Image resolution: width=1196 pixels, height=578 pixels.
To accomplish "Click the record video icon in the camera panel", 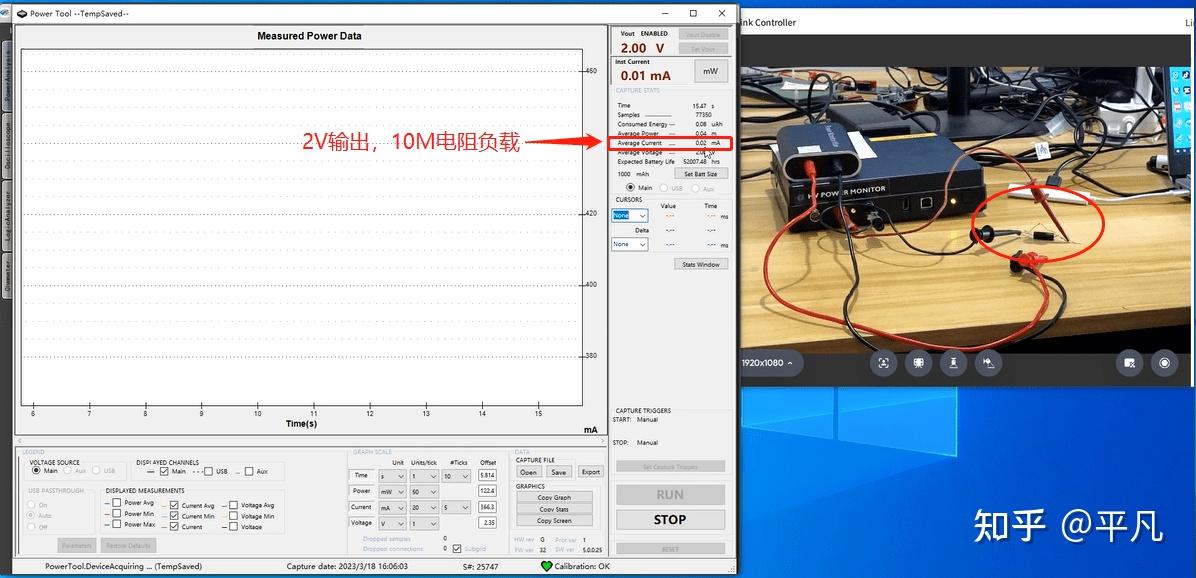I will (x=1129, y=363).
